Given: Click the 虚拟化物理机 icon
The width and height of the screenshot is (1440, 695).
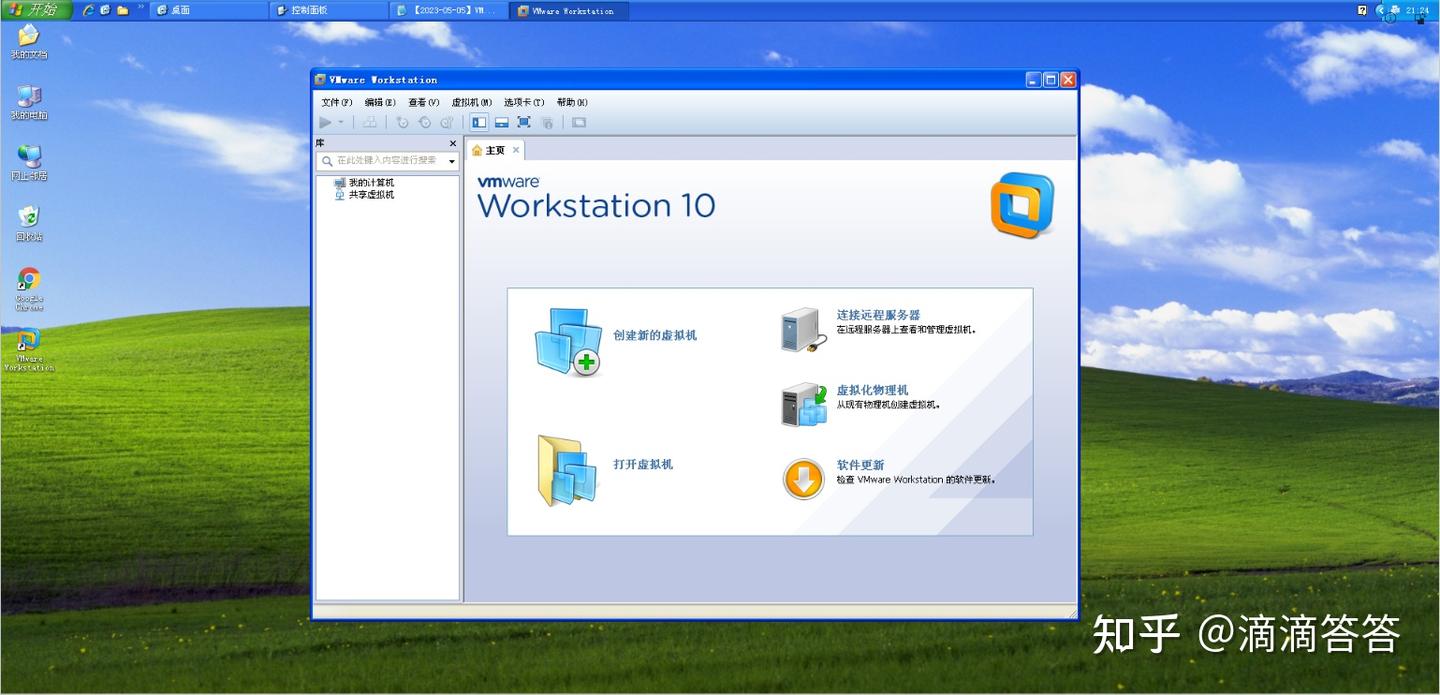Looking at the screenshot, I should coord(802,403).
